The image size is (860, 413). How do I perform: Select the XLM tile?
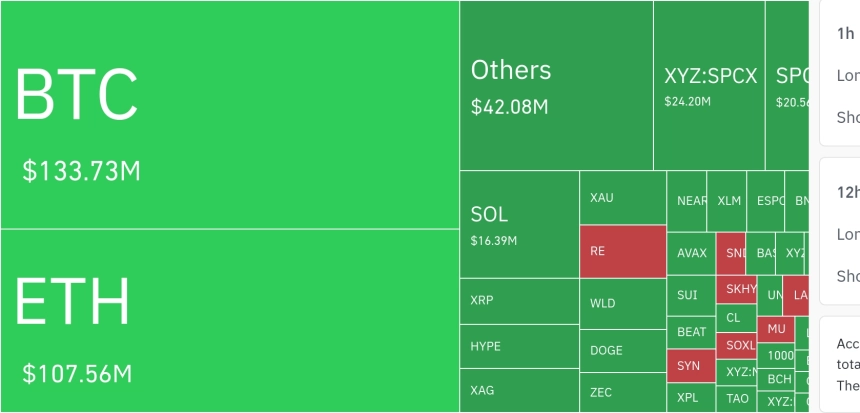click(x=727, y=201)
